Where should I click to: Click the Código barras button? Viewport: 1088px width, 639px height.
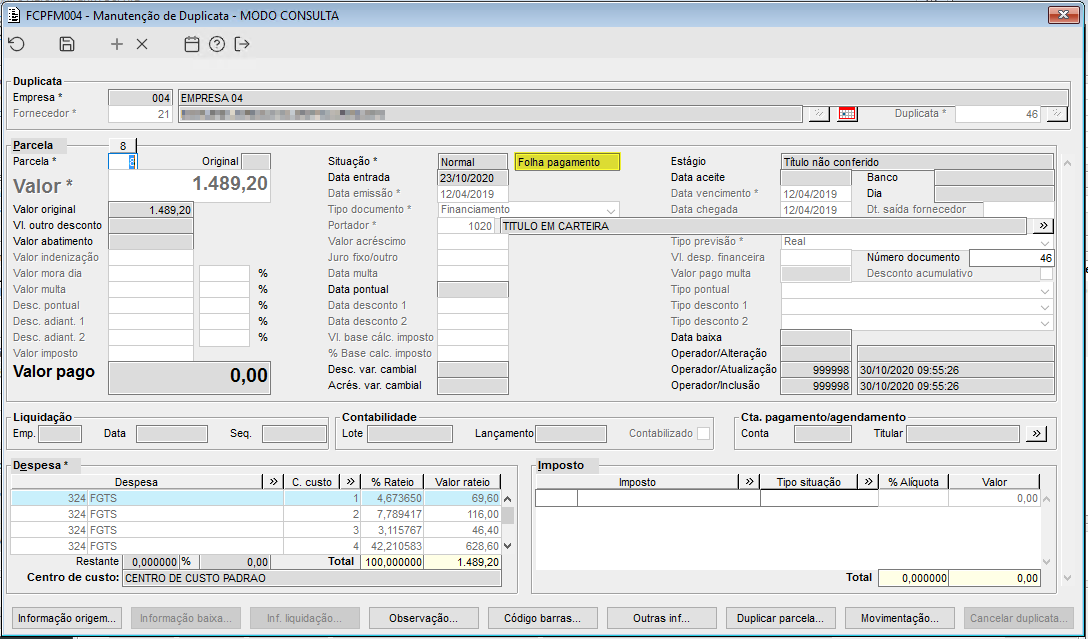[x=542, y=618]
